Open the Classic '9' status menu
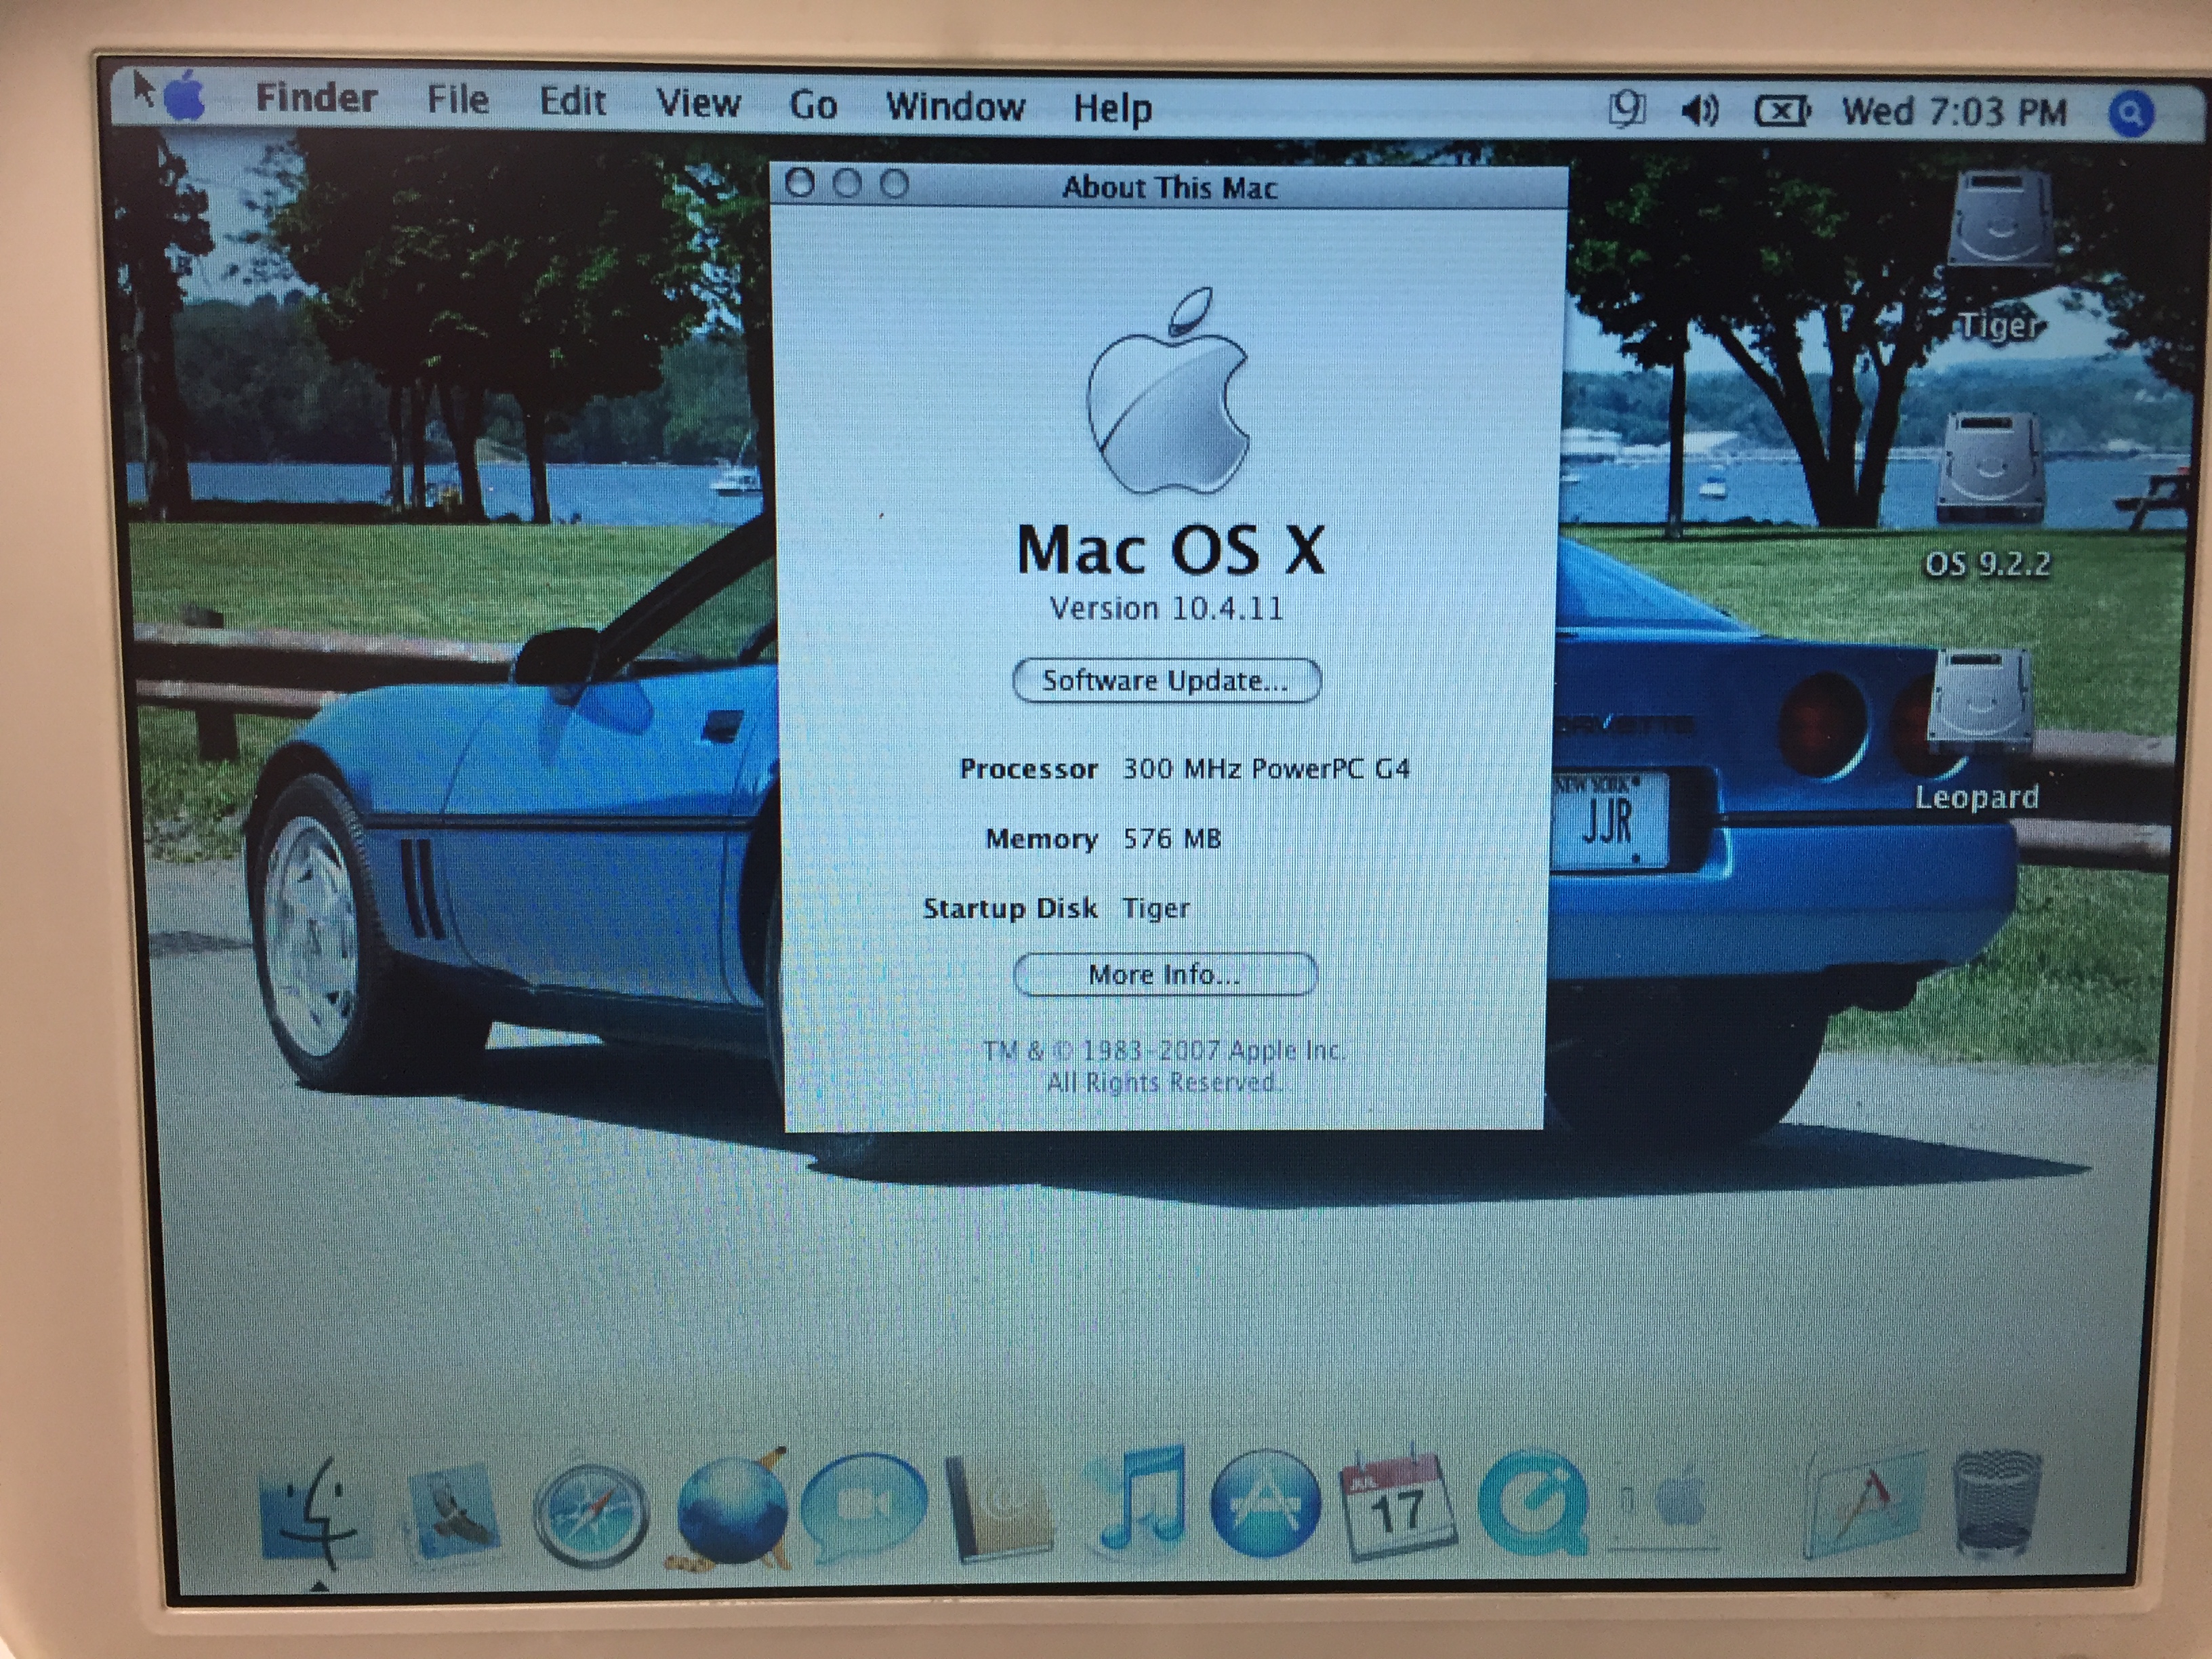This screenshot has width=2212, height=1659. pyautogui.click(x=1626, y=109)
